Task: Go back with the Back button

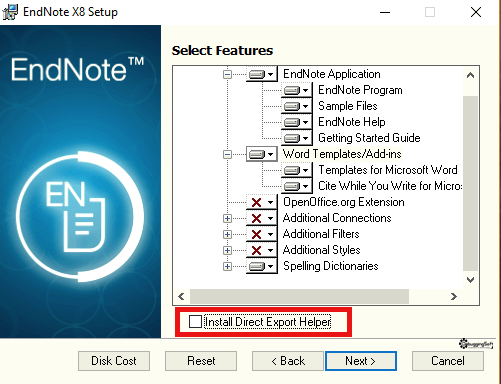Action: pos(288,361)
